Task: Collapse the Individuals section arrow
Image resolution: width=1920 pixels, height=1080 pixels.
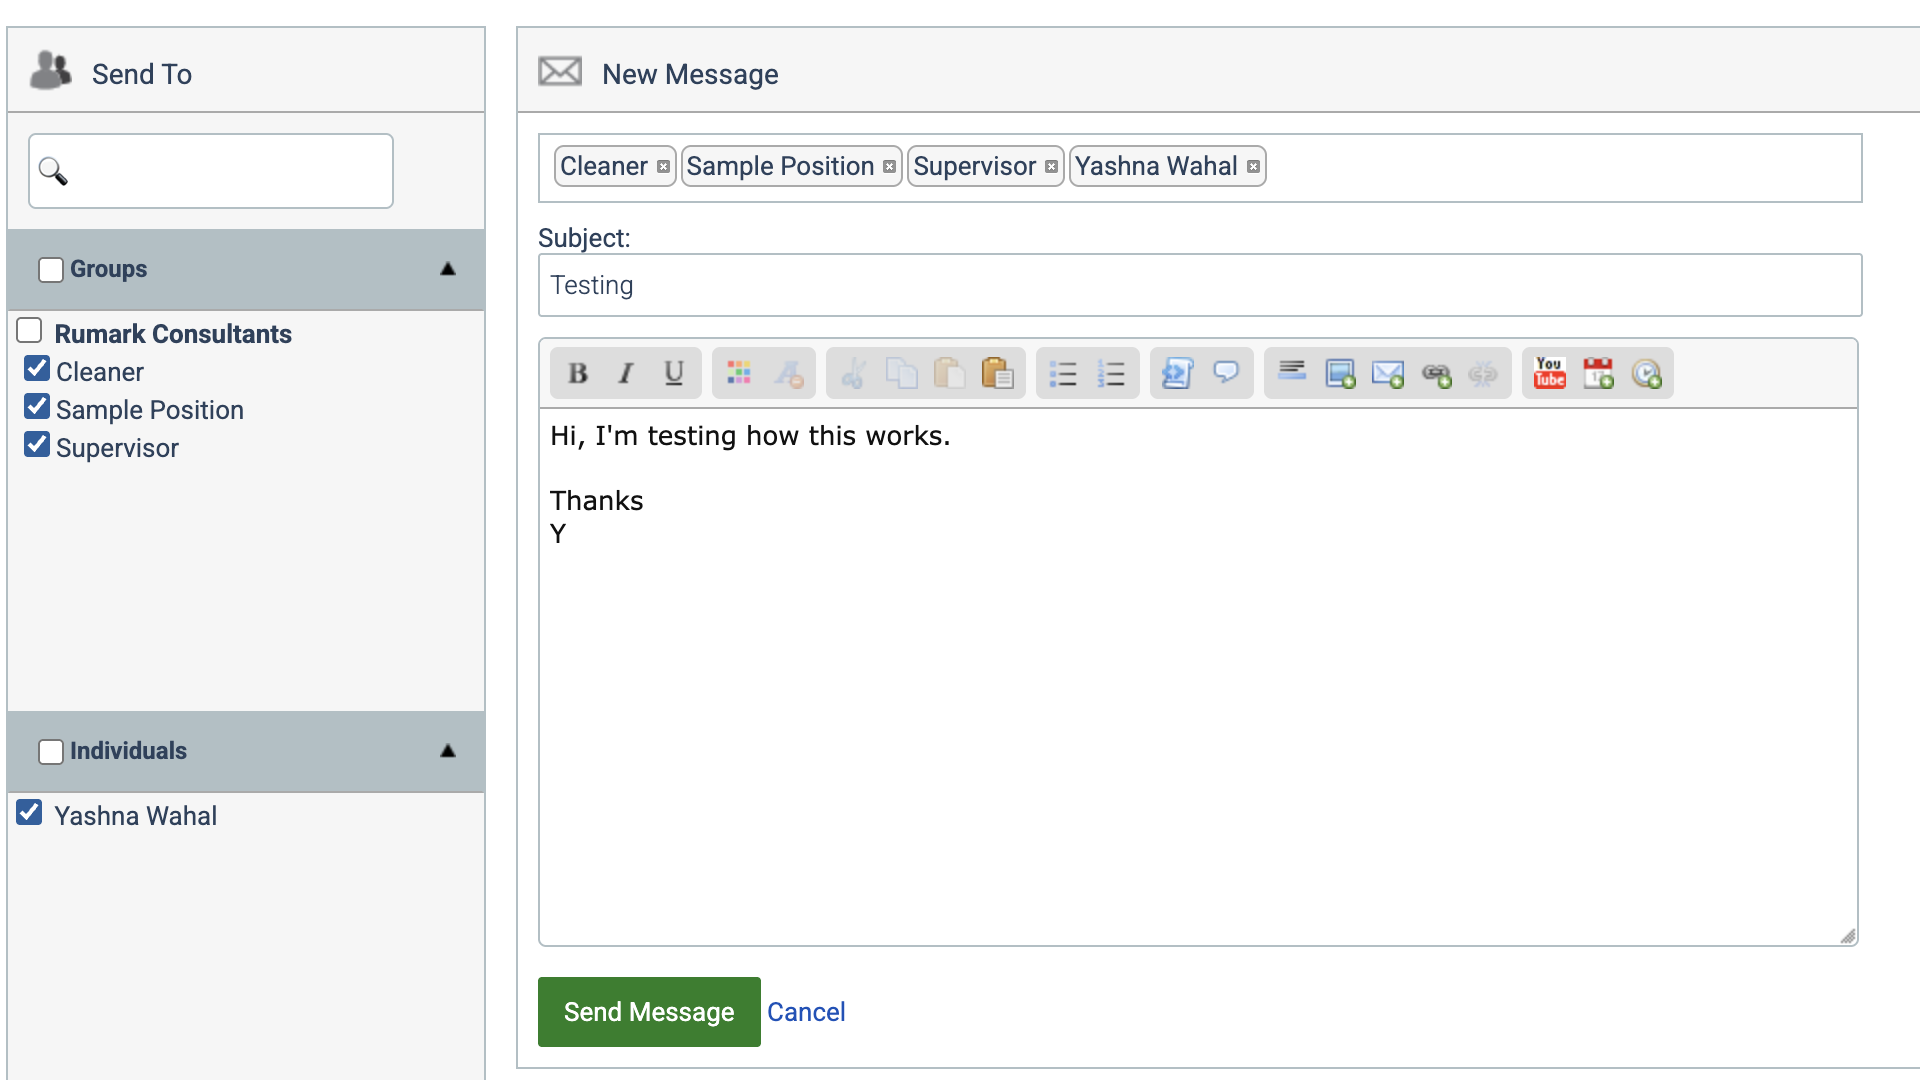Action: [x=448, y=751]
